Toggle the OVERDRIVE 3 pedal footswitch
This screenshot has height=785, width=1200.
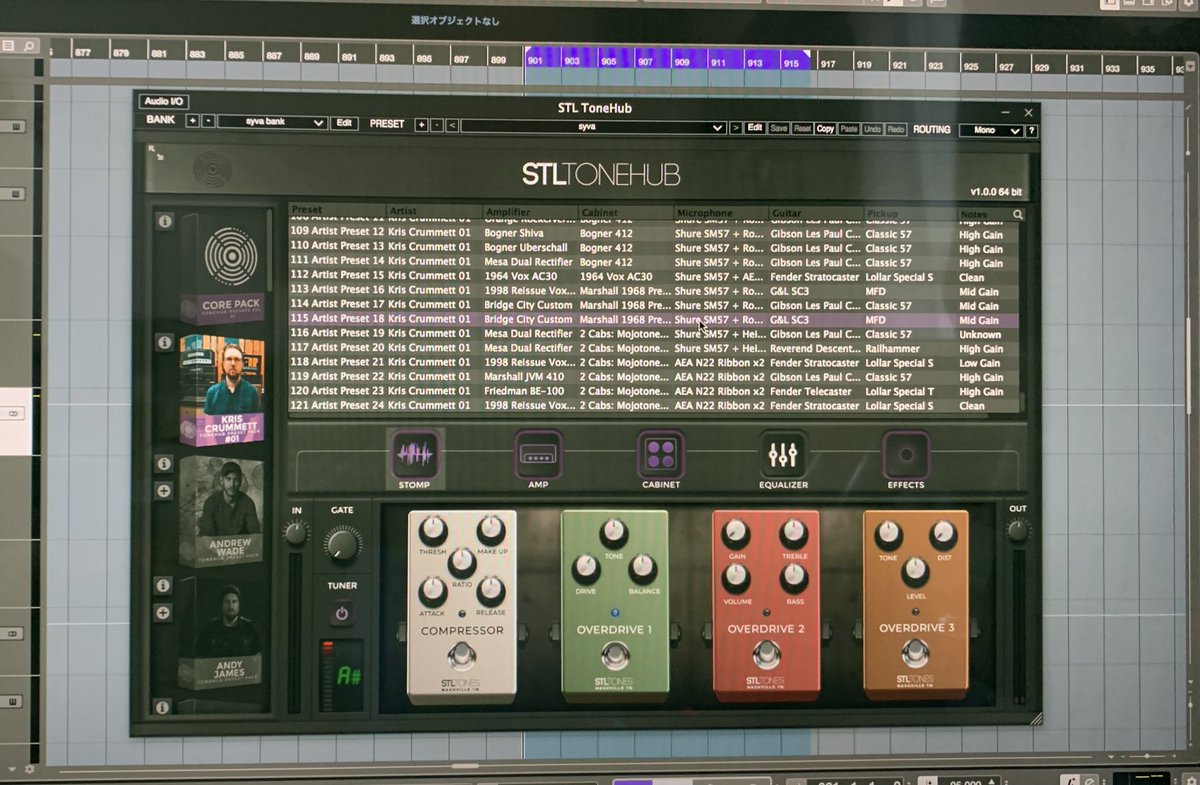coord(915,654)
